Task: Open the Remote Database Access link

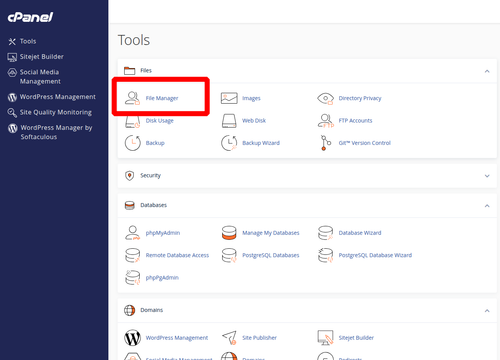Action: (177, 255)
